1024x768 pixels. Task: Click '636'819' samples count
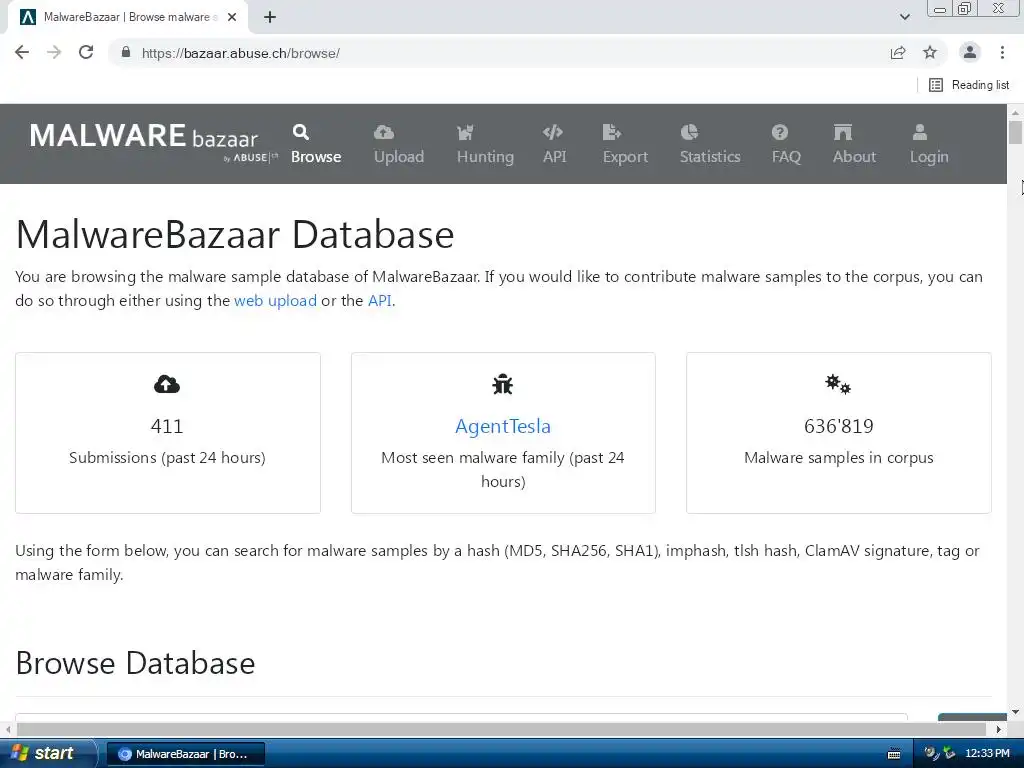839,426
